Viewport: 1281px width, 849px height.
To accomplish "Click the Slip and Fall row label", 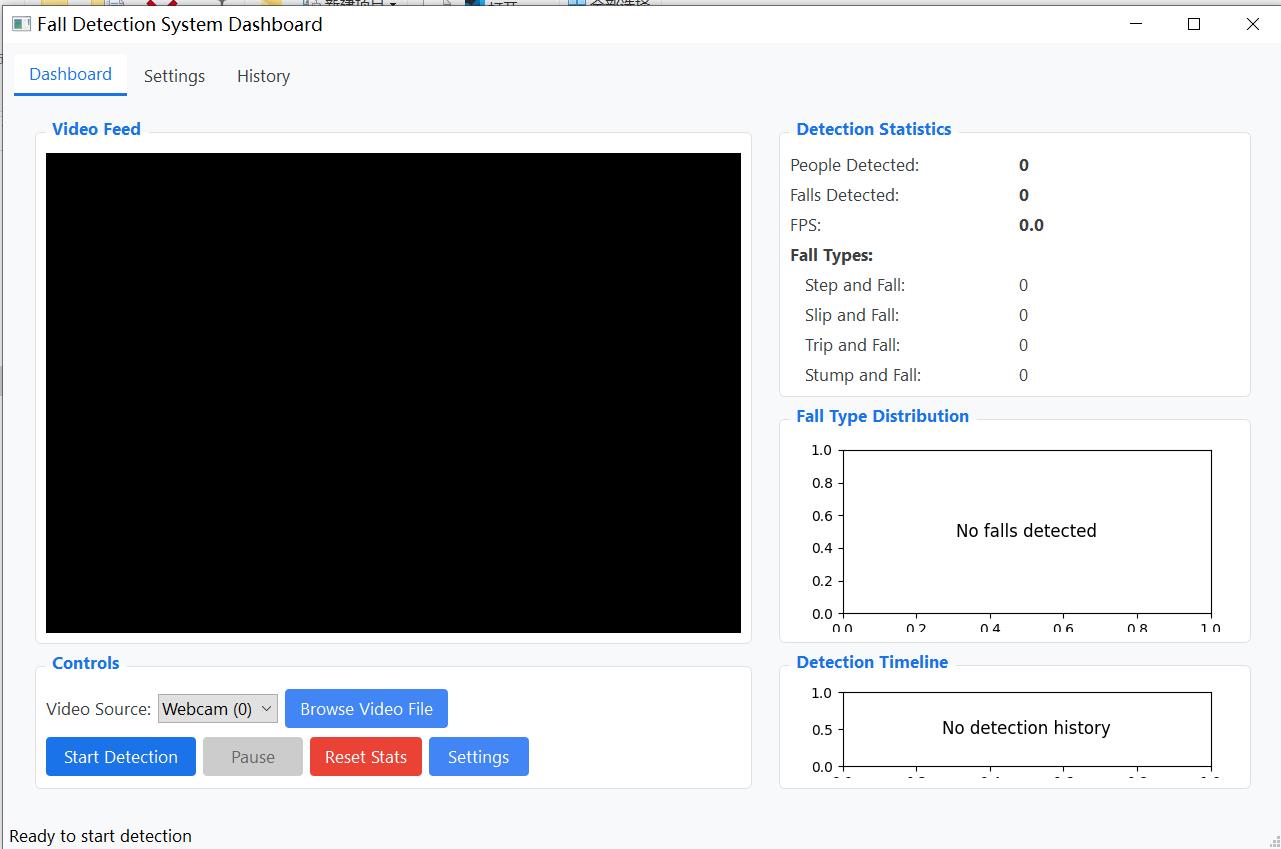I will pos(852,315).
